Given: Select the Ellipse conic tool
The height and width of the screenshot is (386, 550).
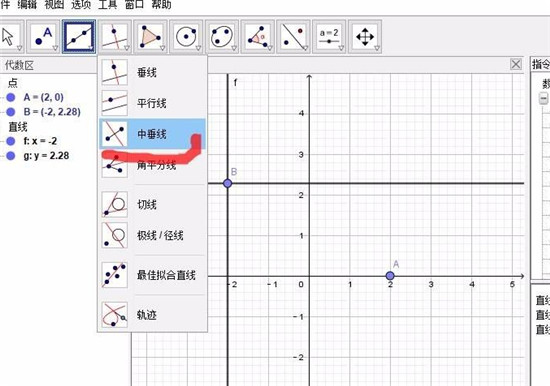Looking at the screenshot, I should [222, 36].
